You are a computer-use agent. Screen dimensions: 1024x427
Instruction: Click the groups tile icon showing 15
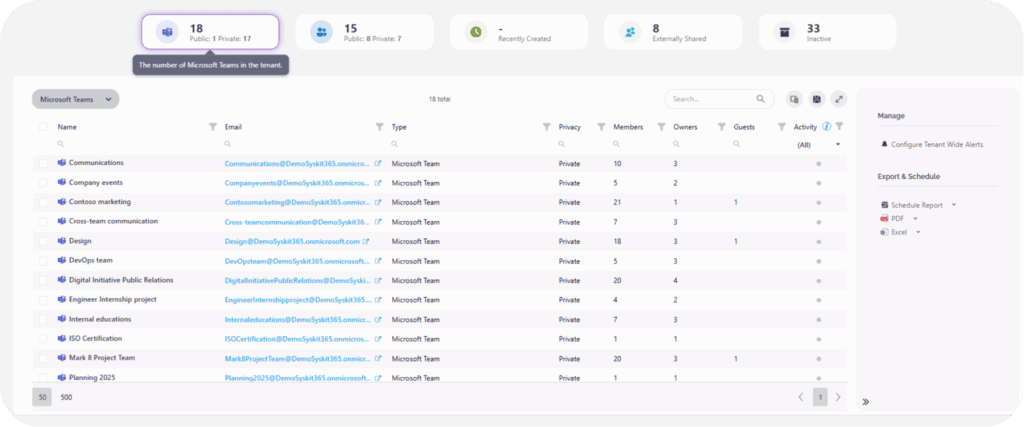[321, 32]
